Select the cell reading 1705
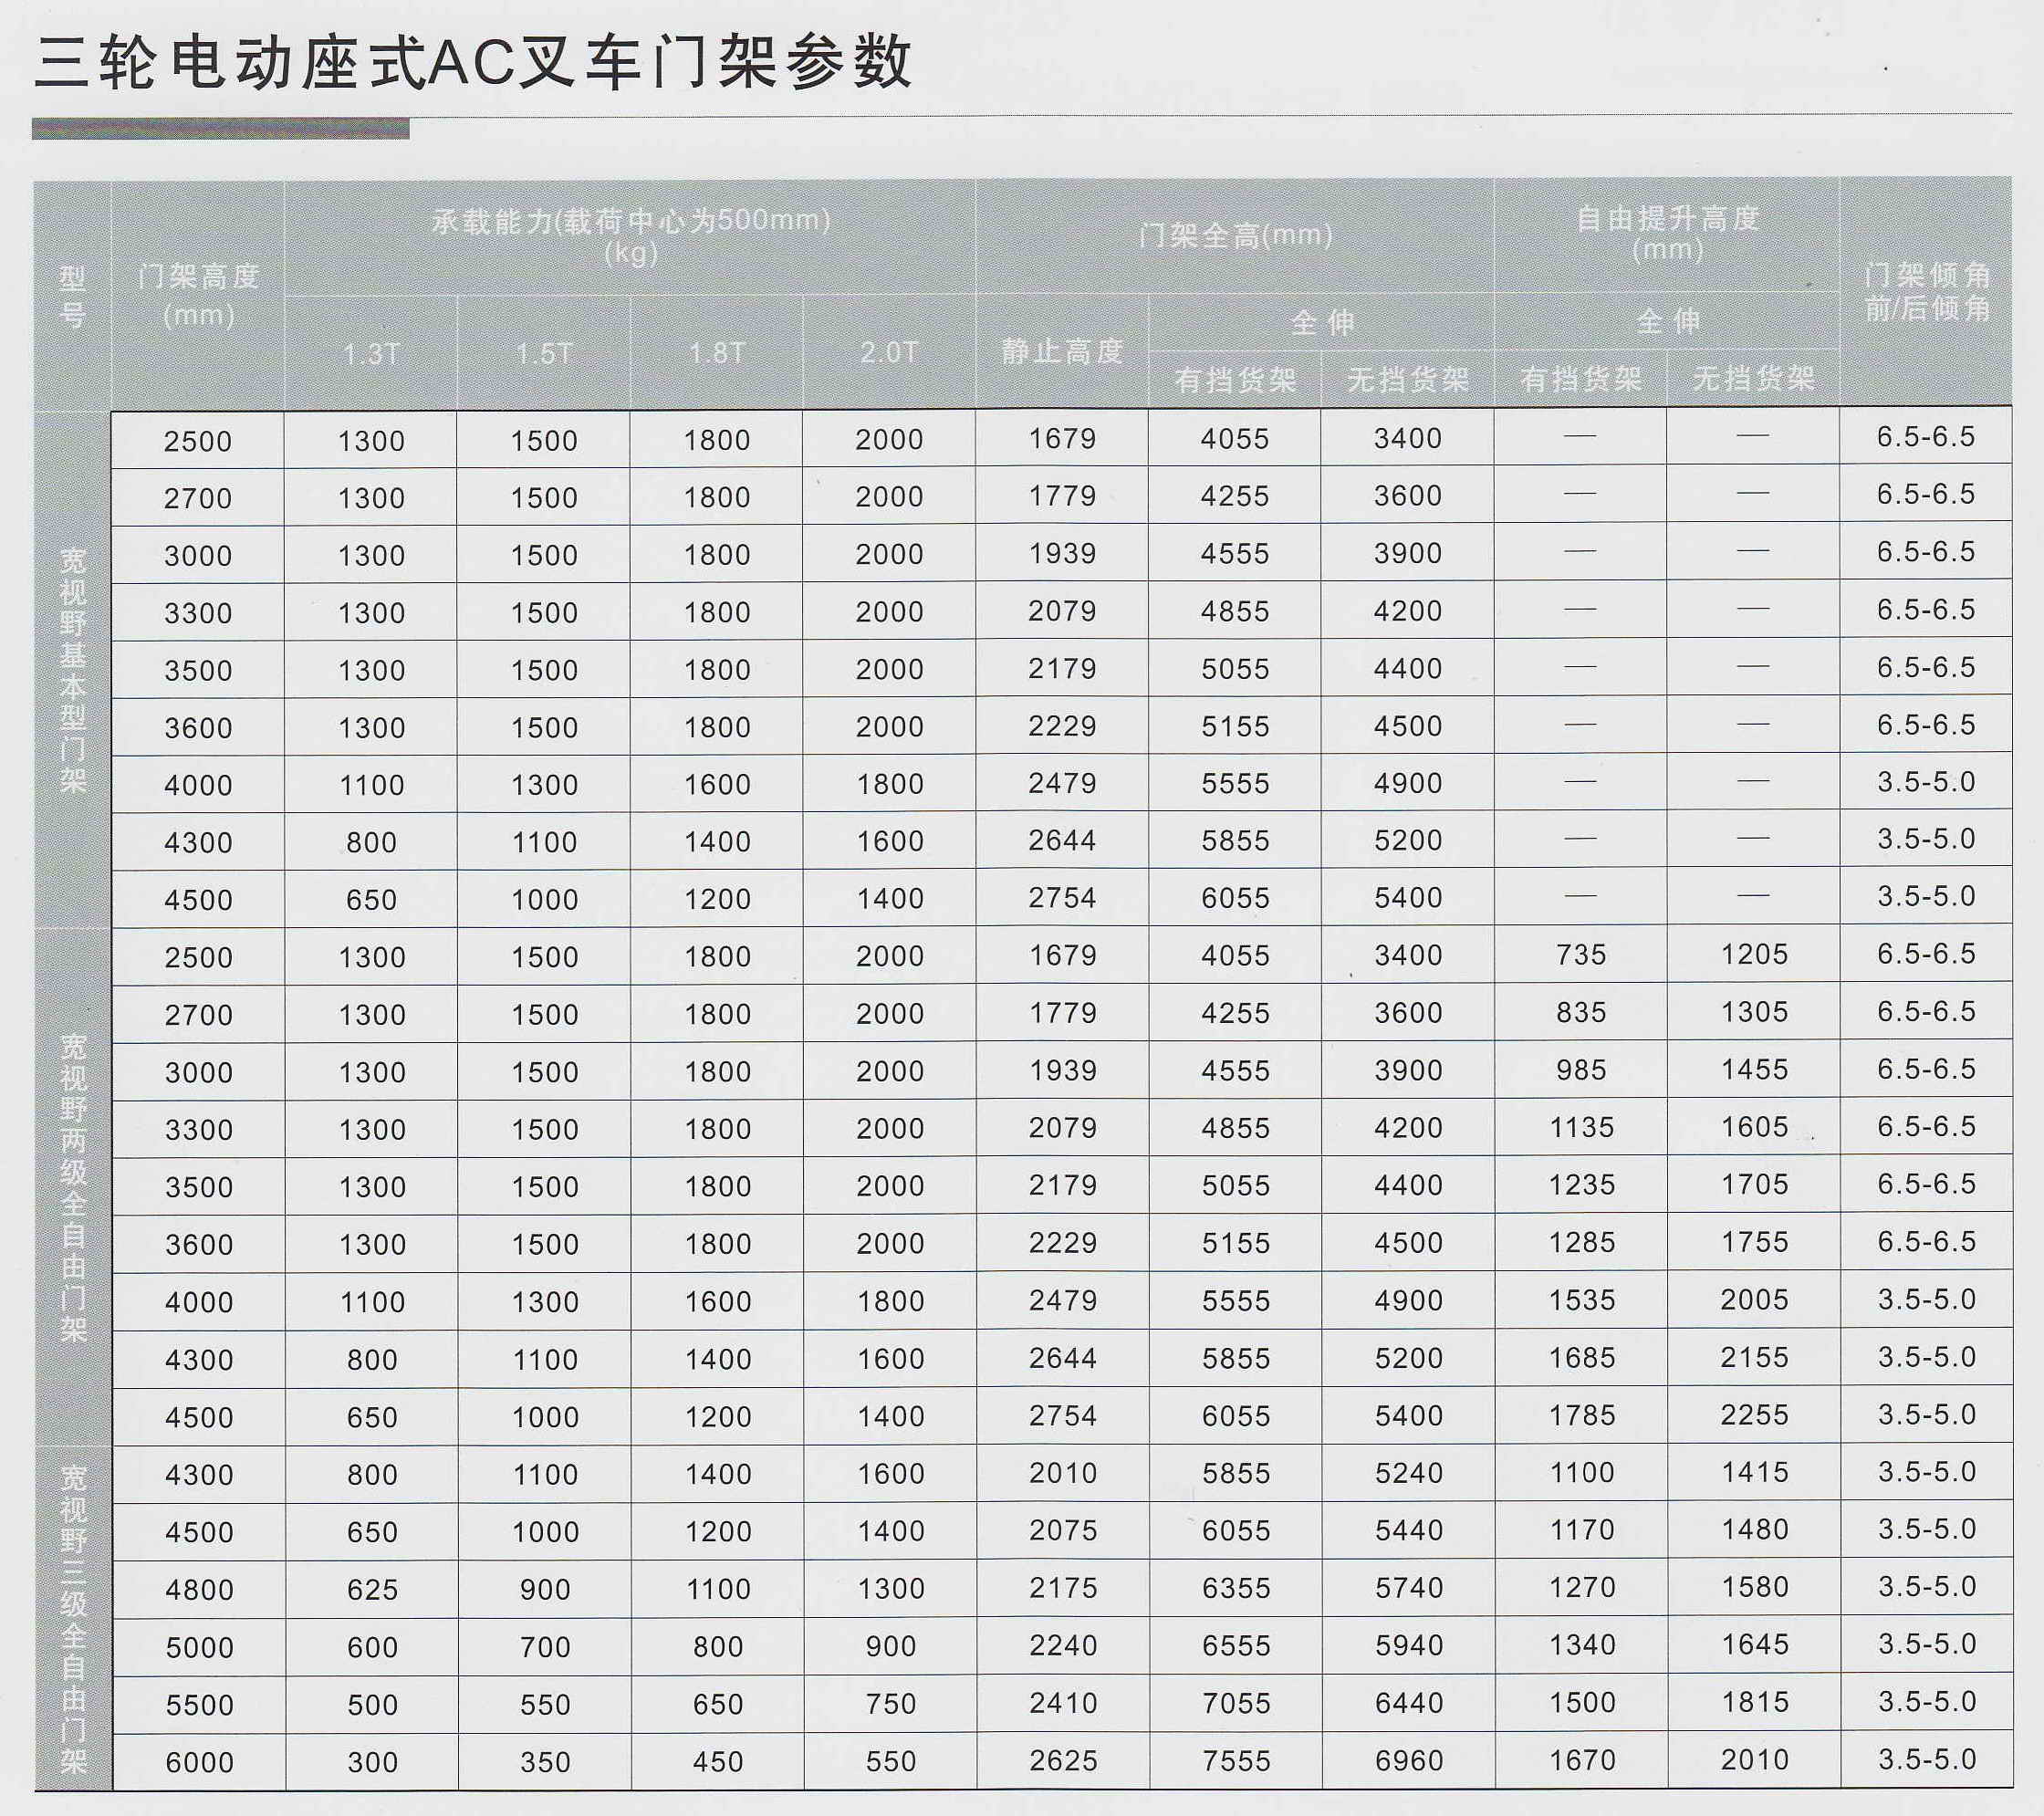The image size is (2044, 1816). pos(1754,1184)
